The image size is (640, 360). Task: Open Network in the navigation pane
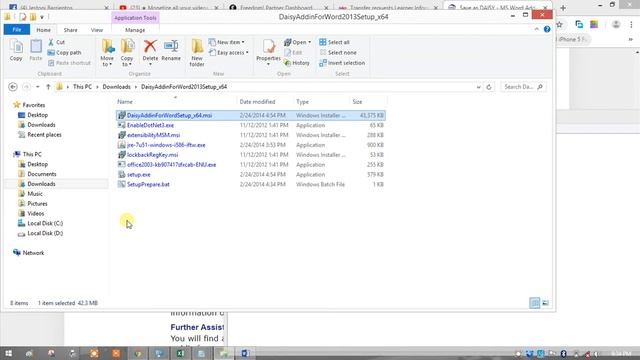[x=29, y=253]
